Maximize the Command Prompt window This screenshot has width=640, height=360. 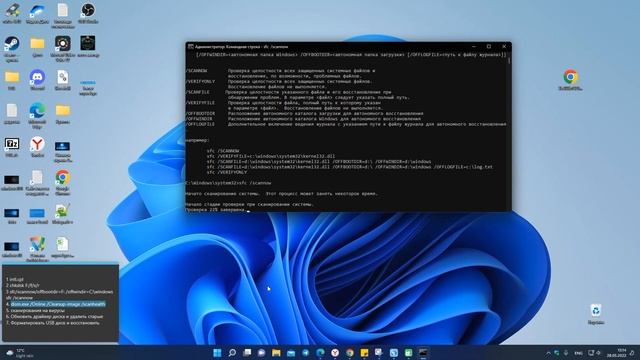(x=489, y=47)
